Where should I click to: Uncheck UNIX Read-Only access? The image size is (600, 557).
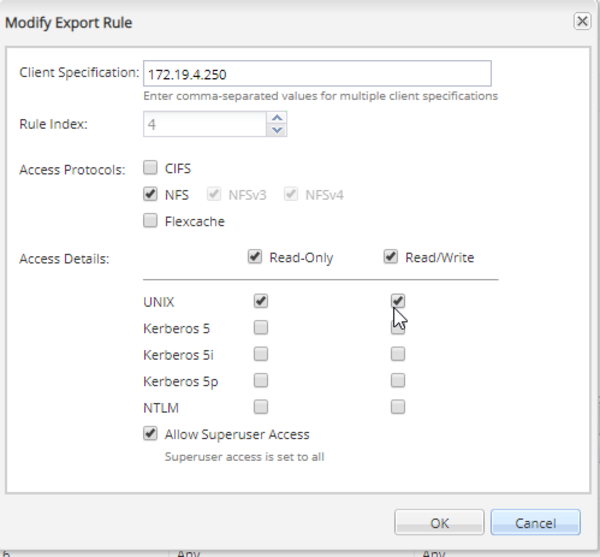[261, 300]
